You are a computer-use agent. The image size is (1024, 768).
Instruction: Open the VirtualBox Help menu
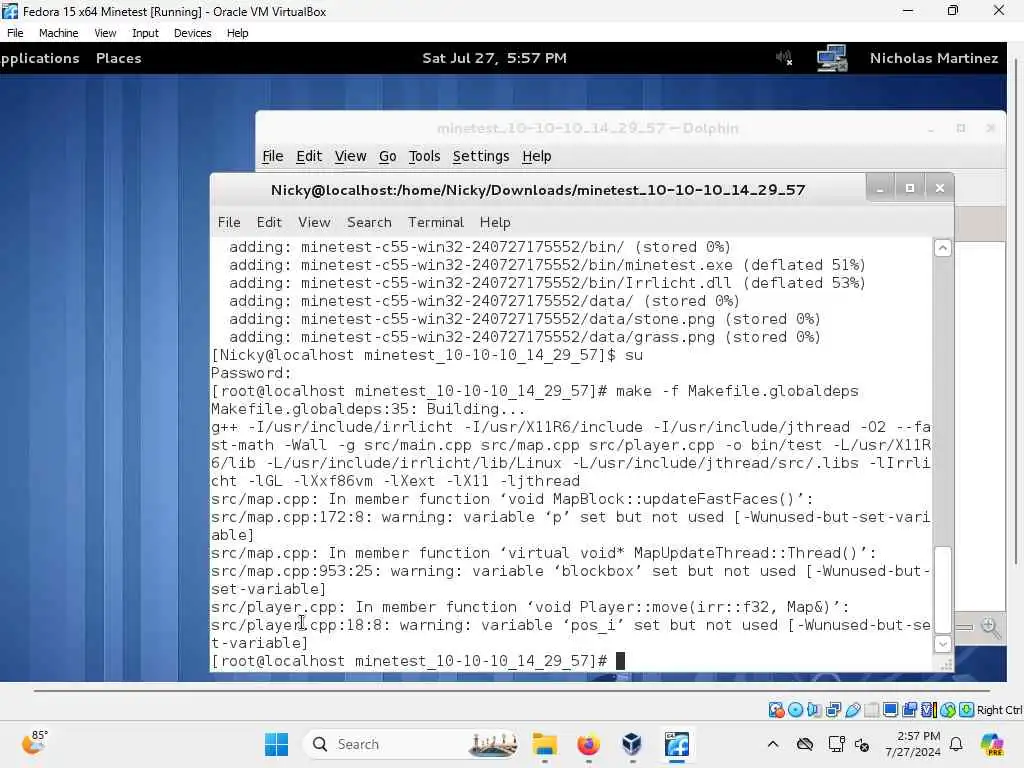click(x=237, y=33)
